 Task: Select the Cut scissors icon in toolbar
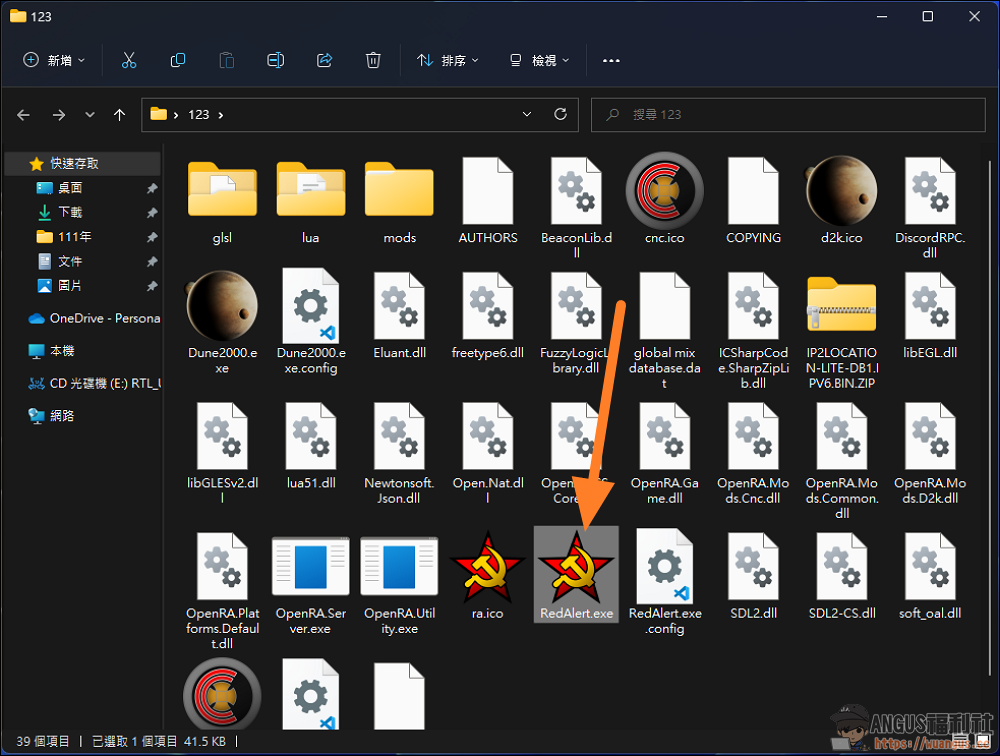129,61
